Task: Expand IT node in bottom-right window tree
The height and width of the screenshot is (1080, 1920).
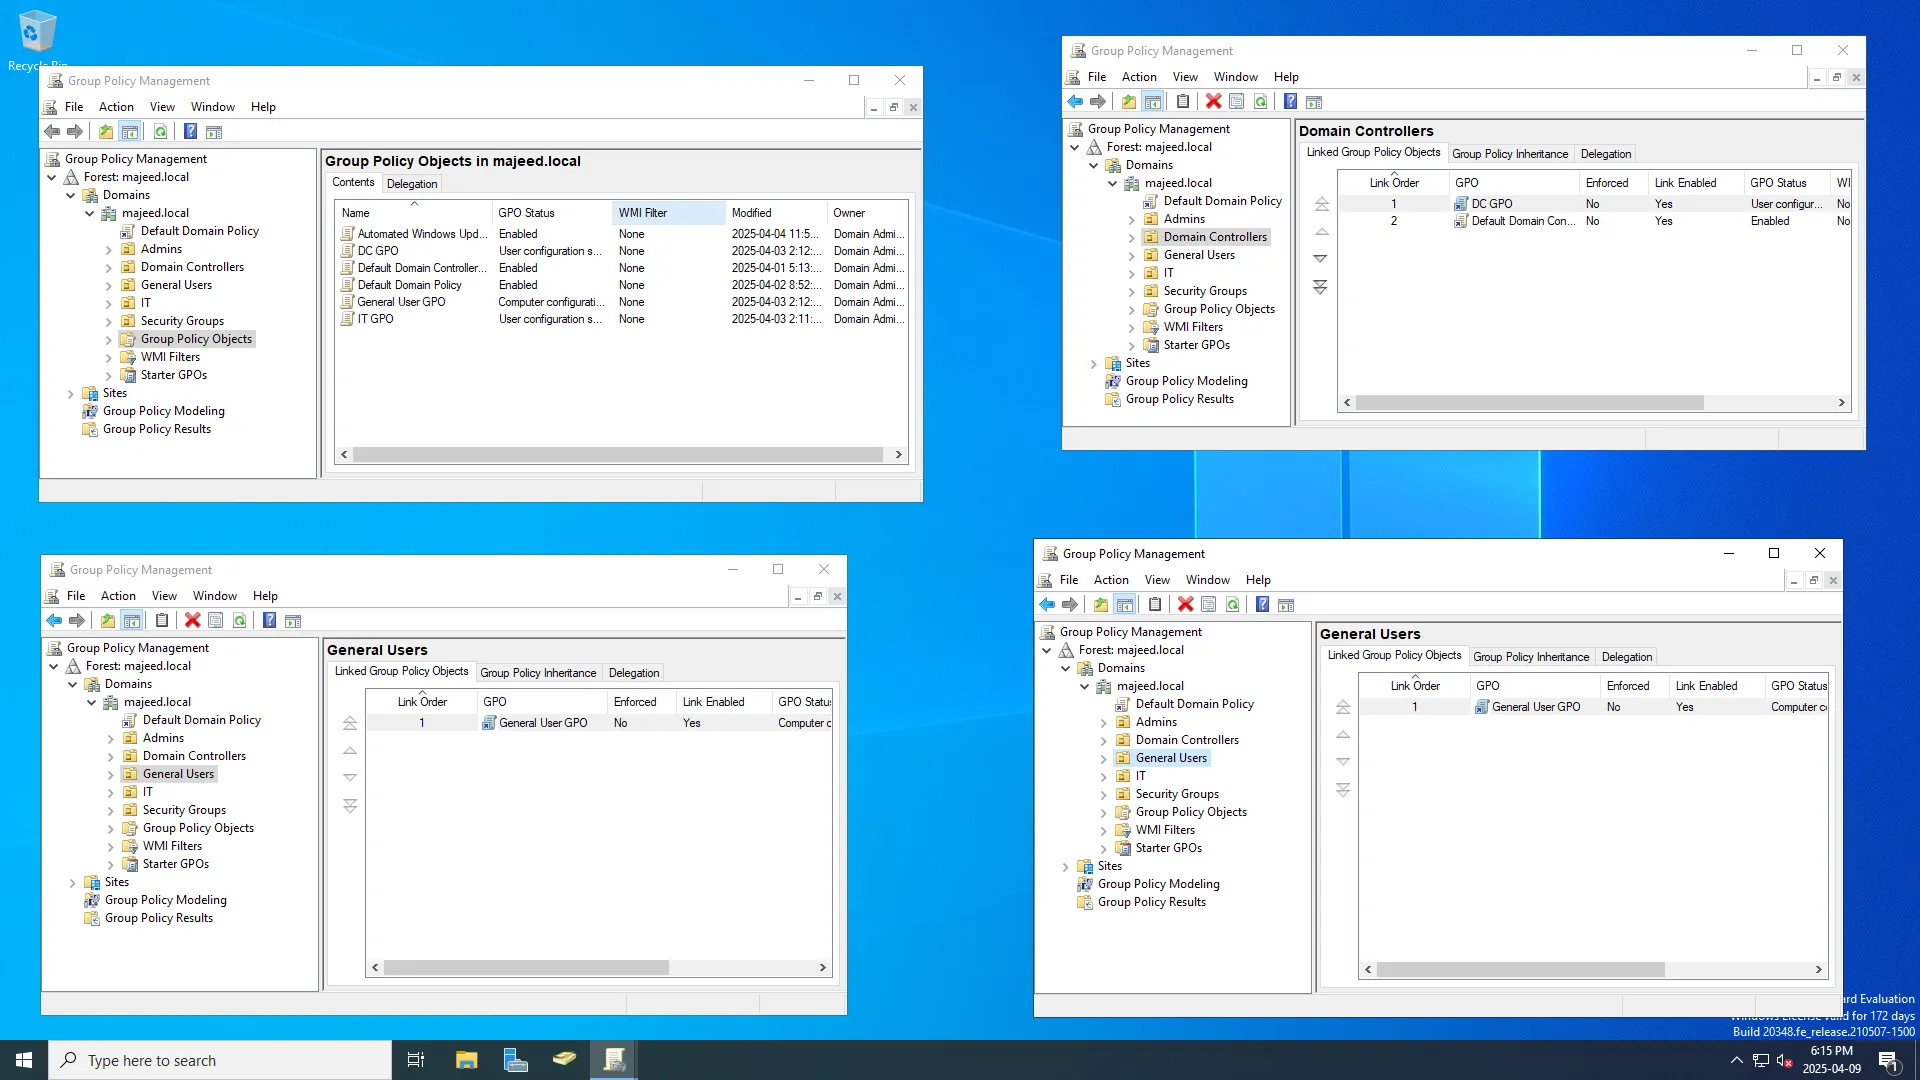Action: (1104, 777)
